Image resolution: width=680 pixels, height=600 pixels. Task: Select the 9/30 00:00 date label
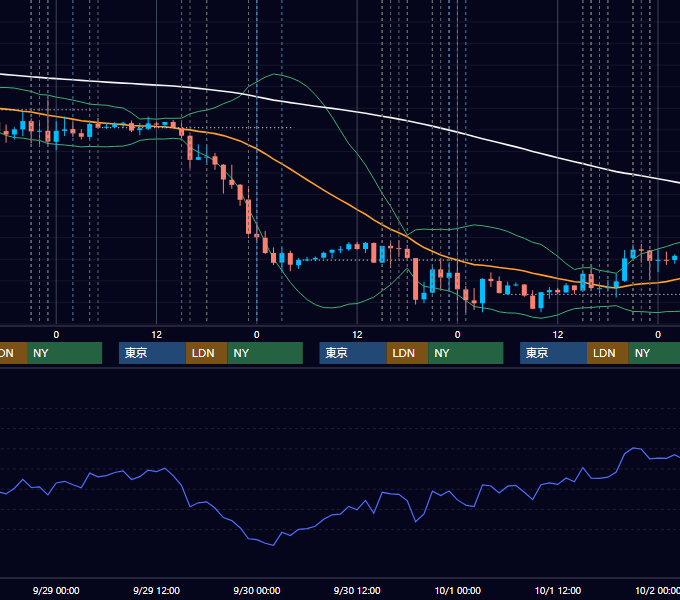257,590
